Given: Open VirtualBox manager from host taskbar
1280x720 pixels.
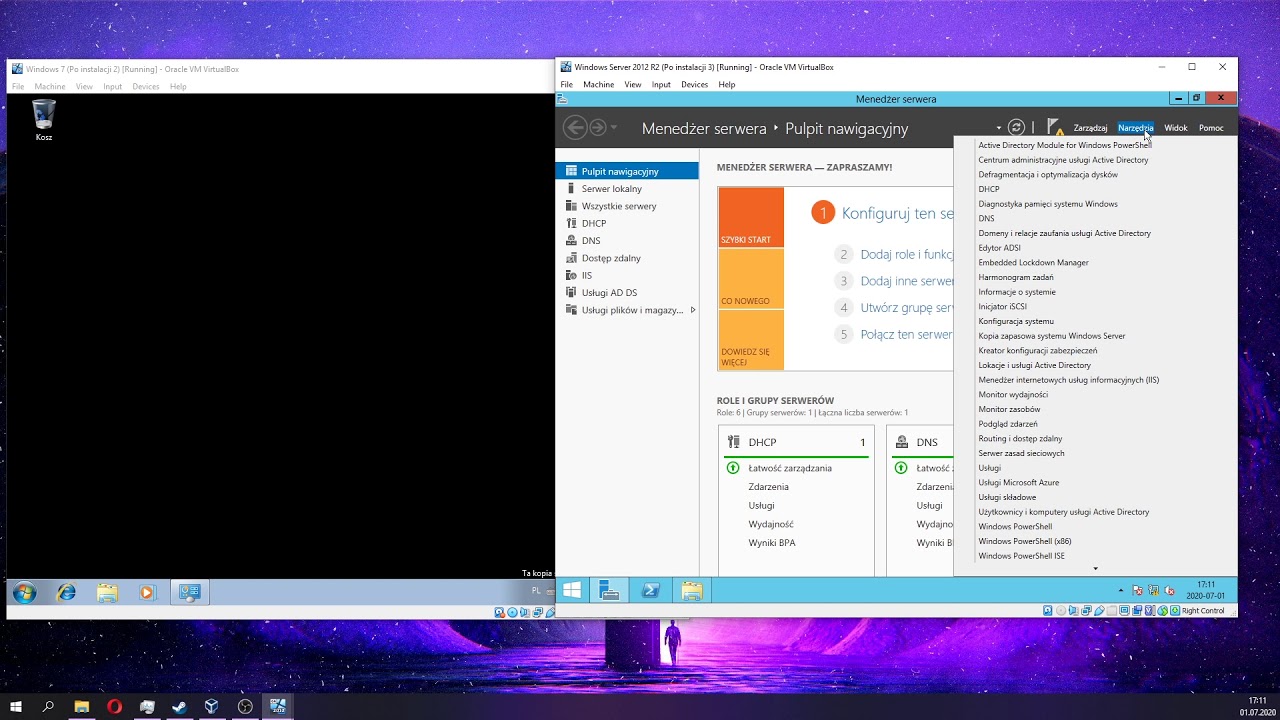Looking at the screenshot, I should [x=212, y=706].
